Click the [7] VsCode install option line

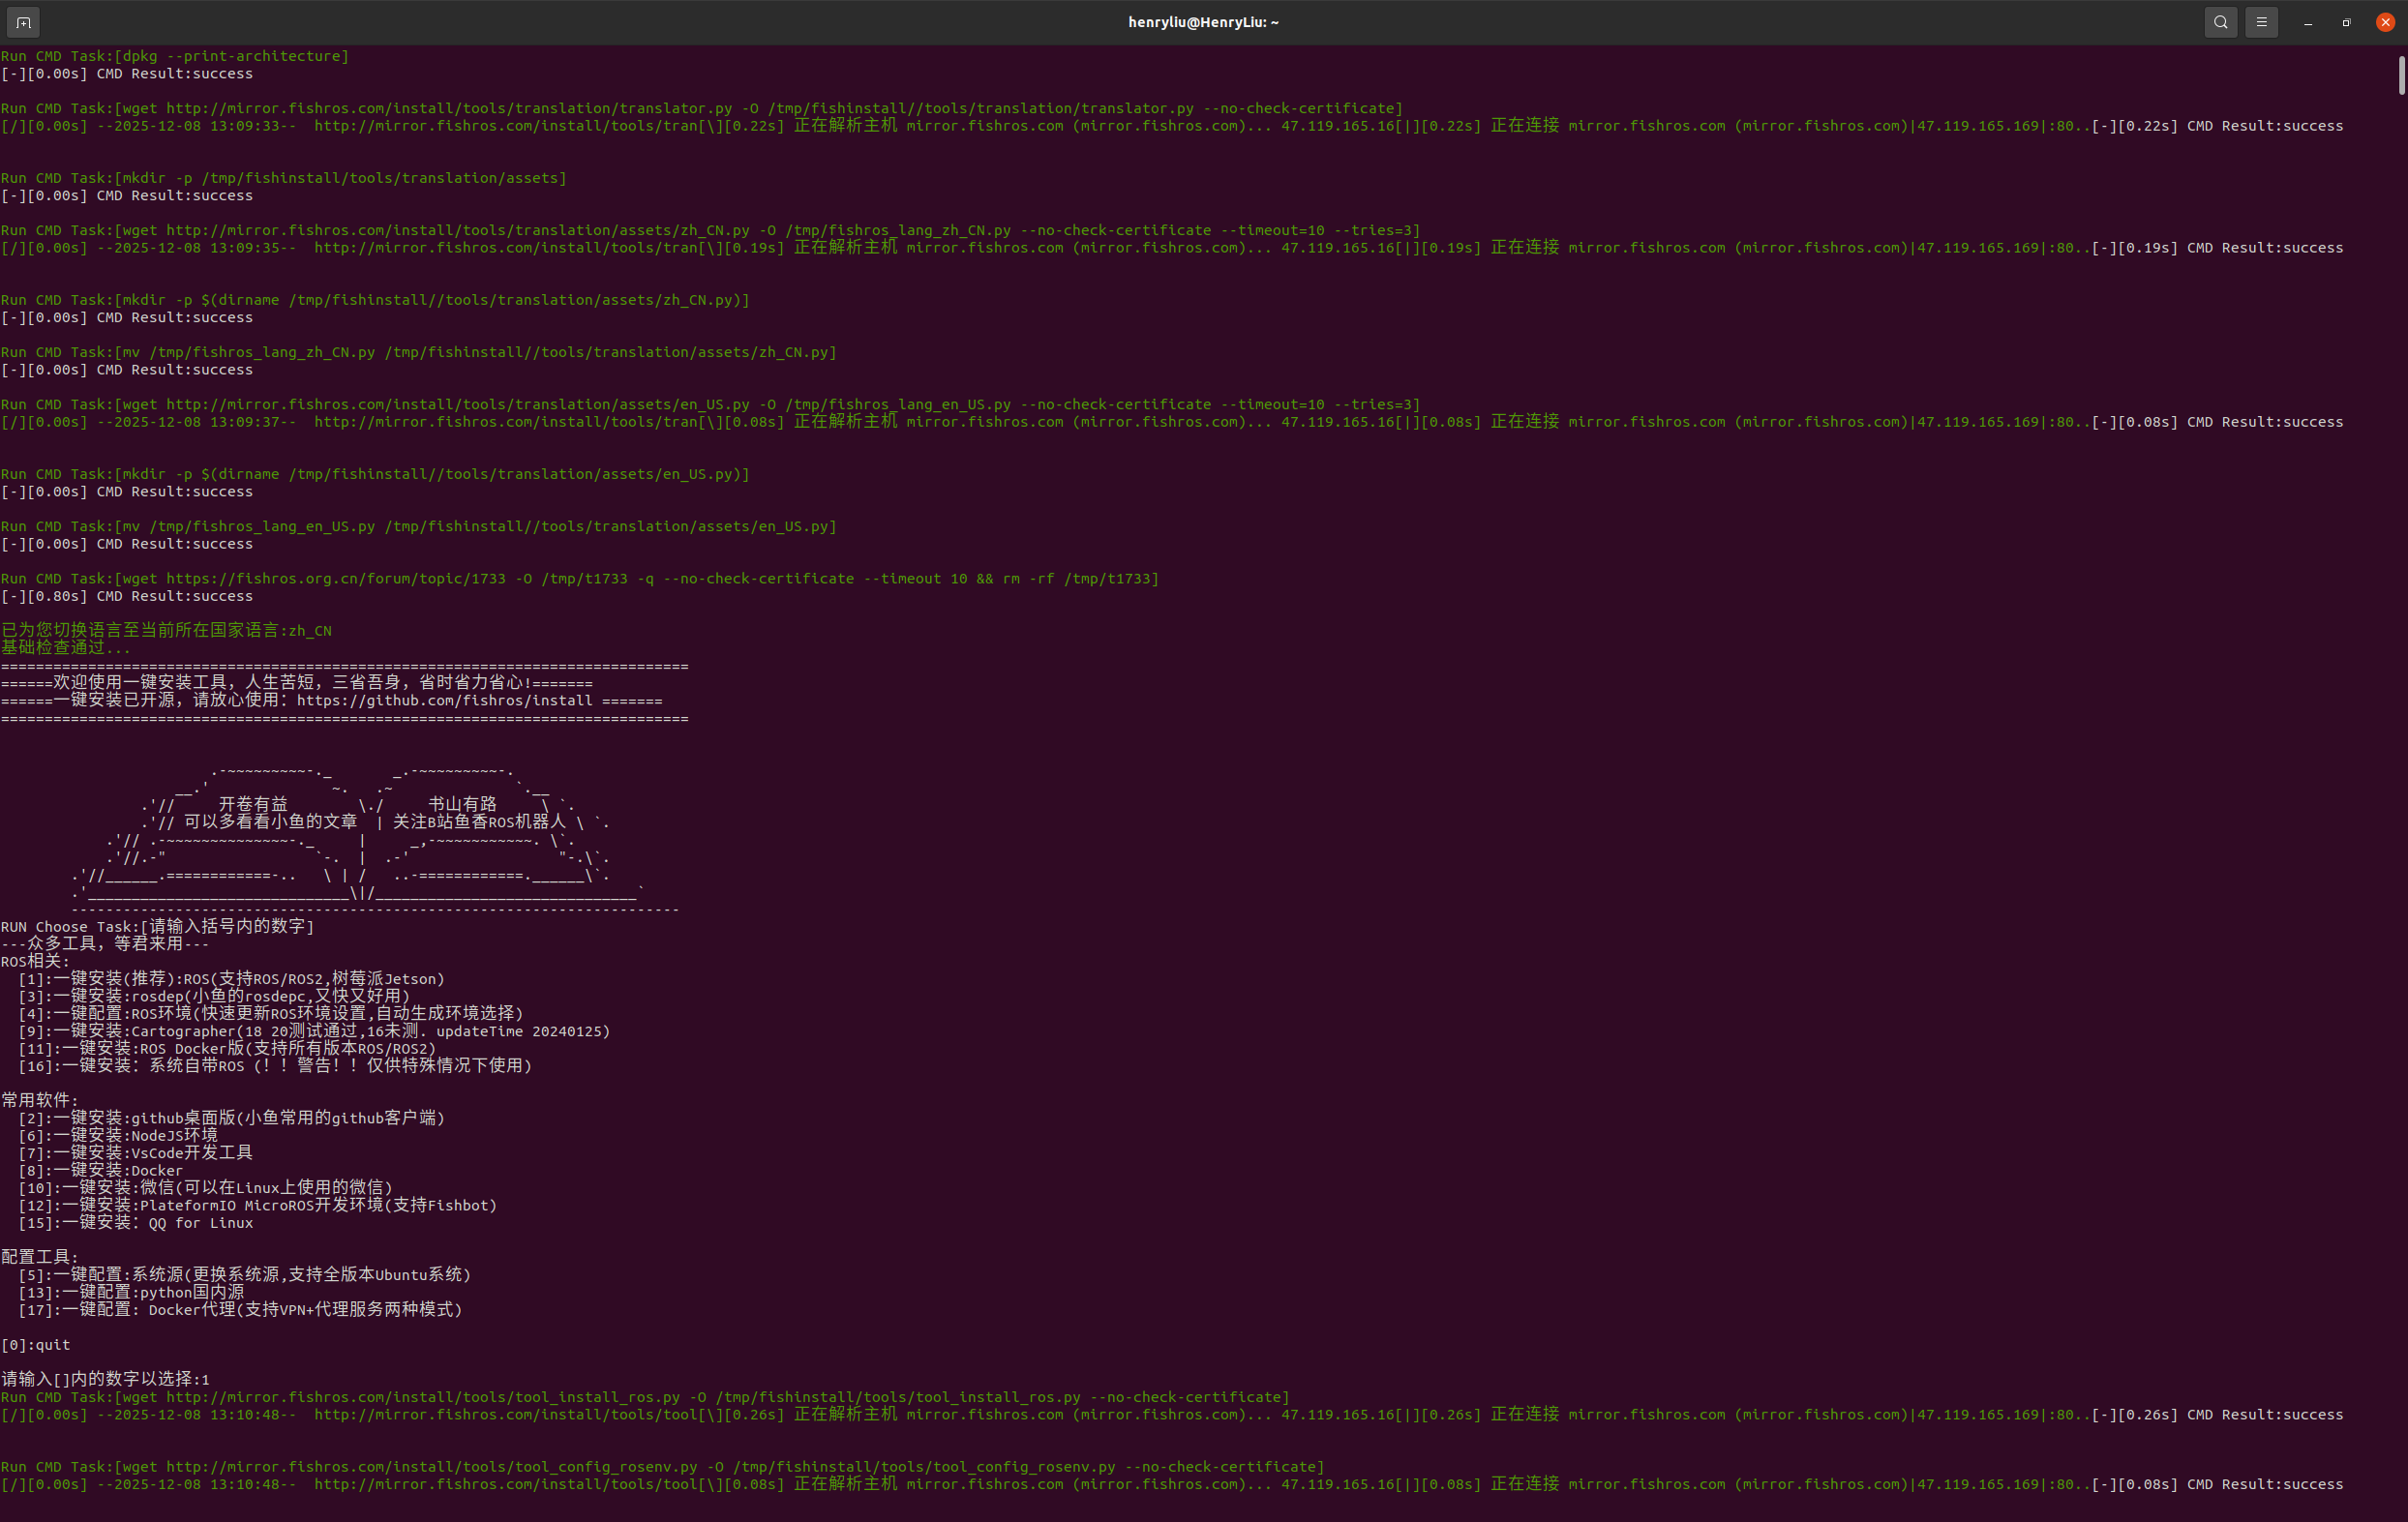point(135,1153)
